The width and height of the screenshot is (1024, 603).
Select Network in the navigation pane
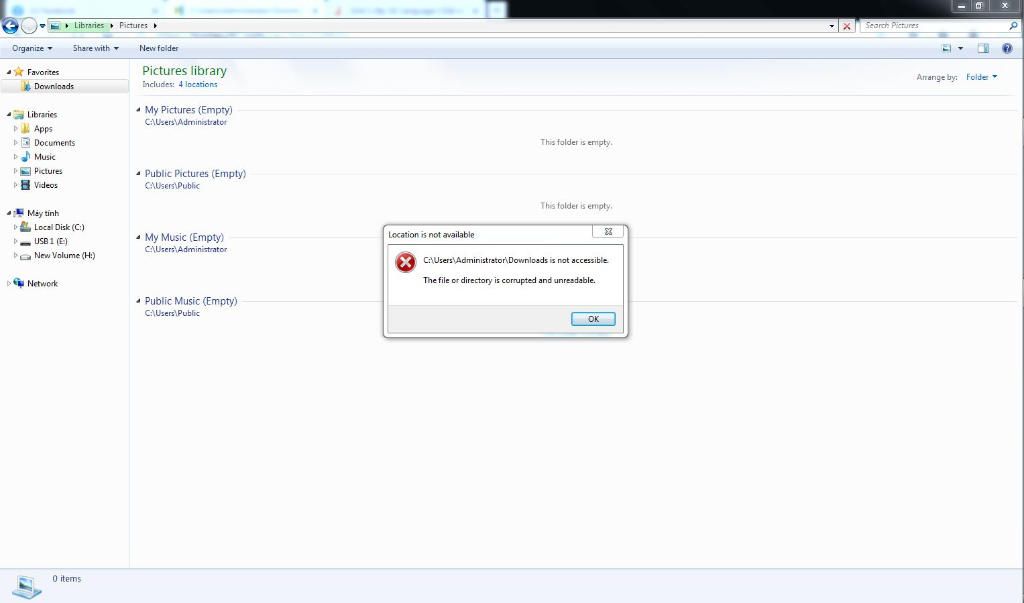click(x=42, y=284)
